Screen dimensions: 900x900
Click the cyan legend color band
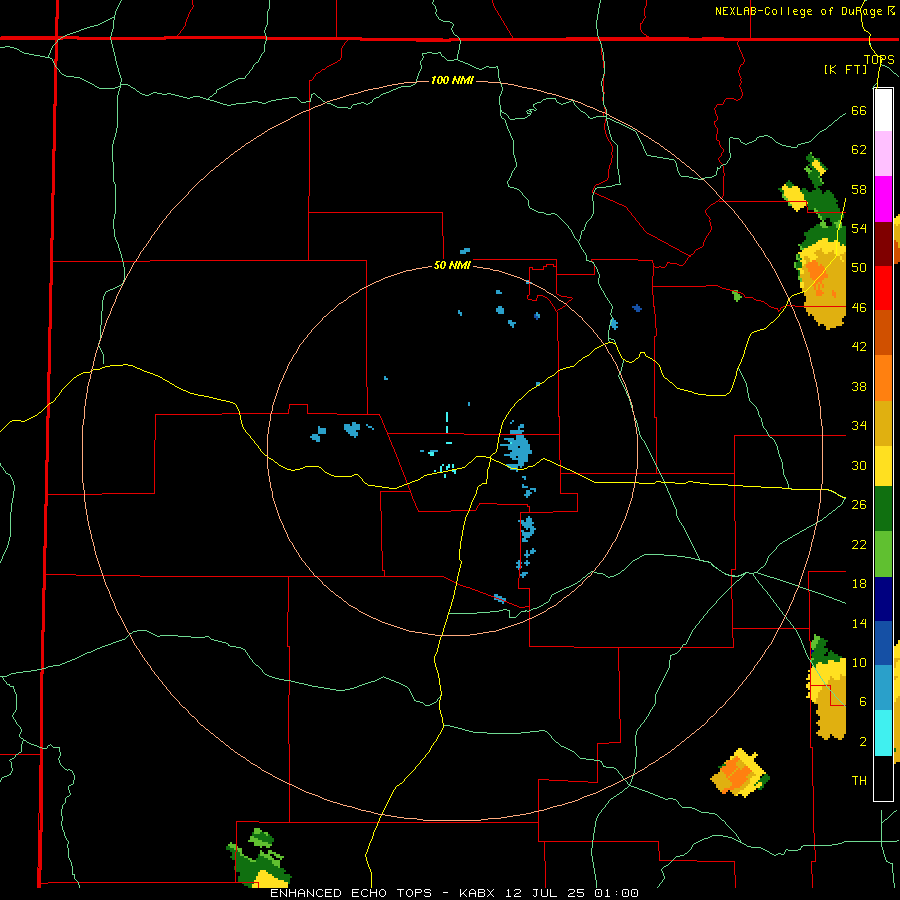(x=883, y=733)
